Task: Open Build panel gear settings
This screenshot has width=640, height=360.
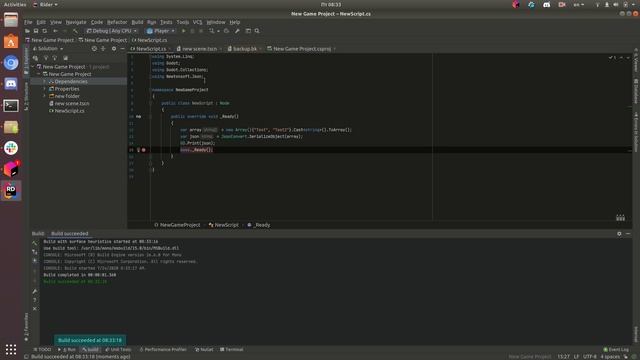Action: click(x=619, y=234)
